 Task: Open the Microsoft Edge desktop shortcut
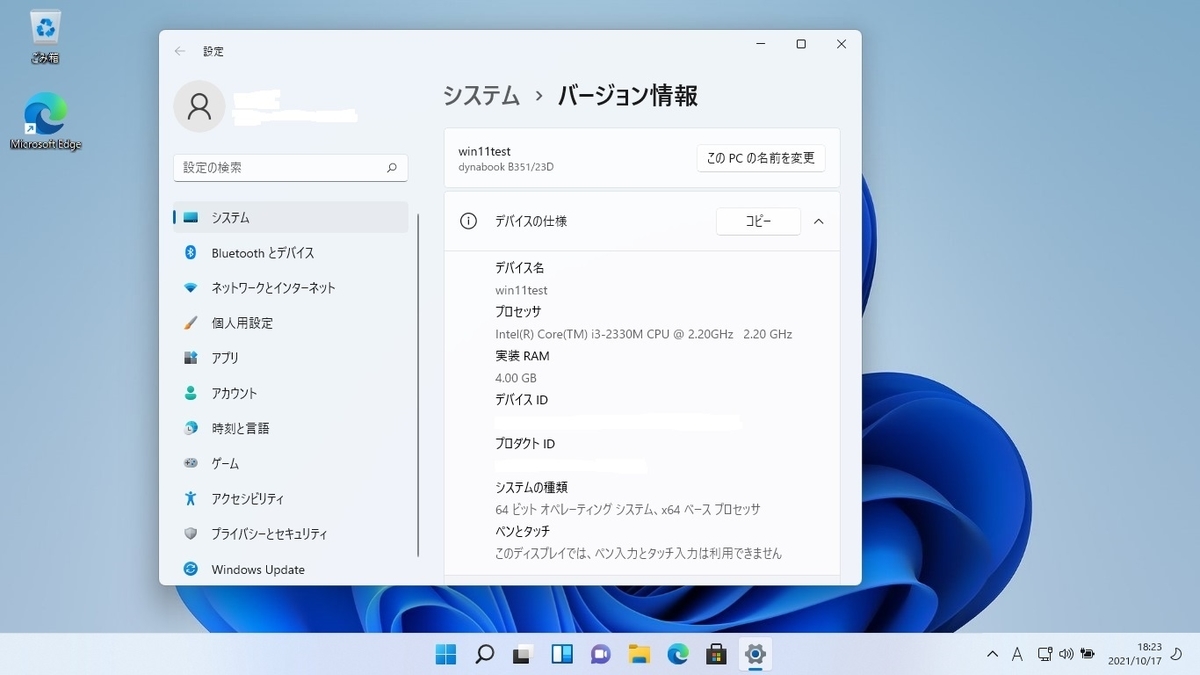coord(45,121)
